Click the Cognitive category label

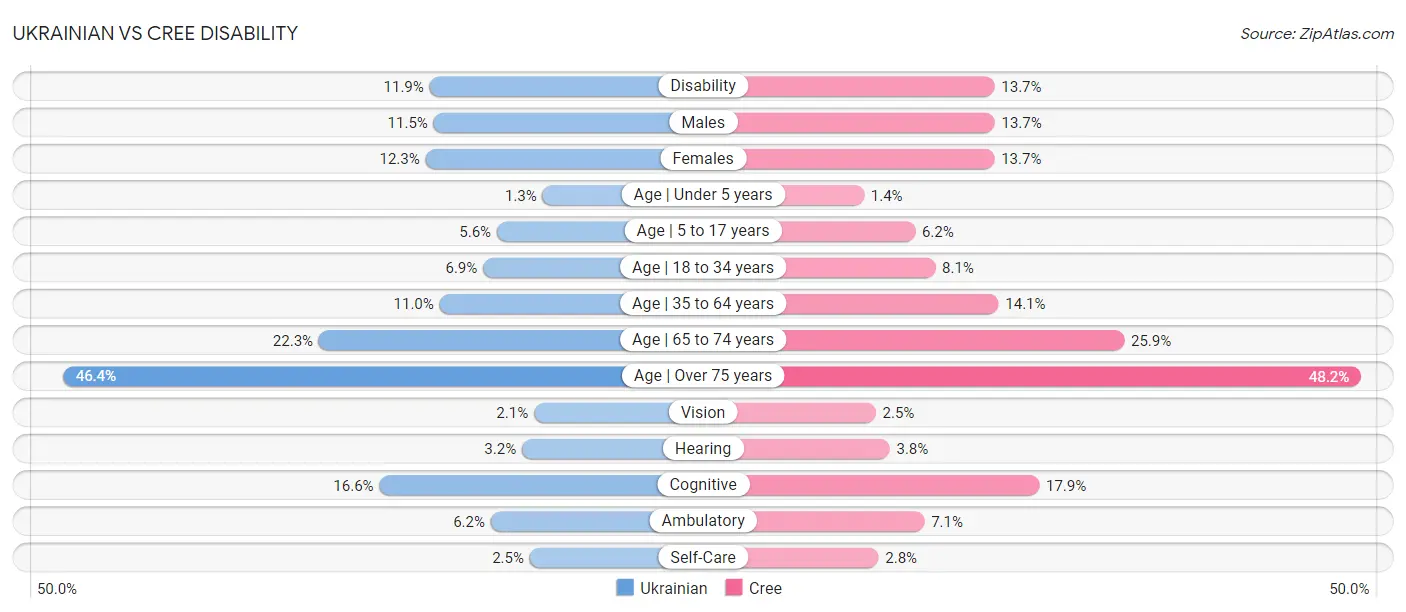703,484
